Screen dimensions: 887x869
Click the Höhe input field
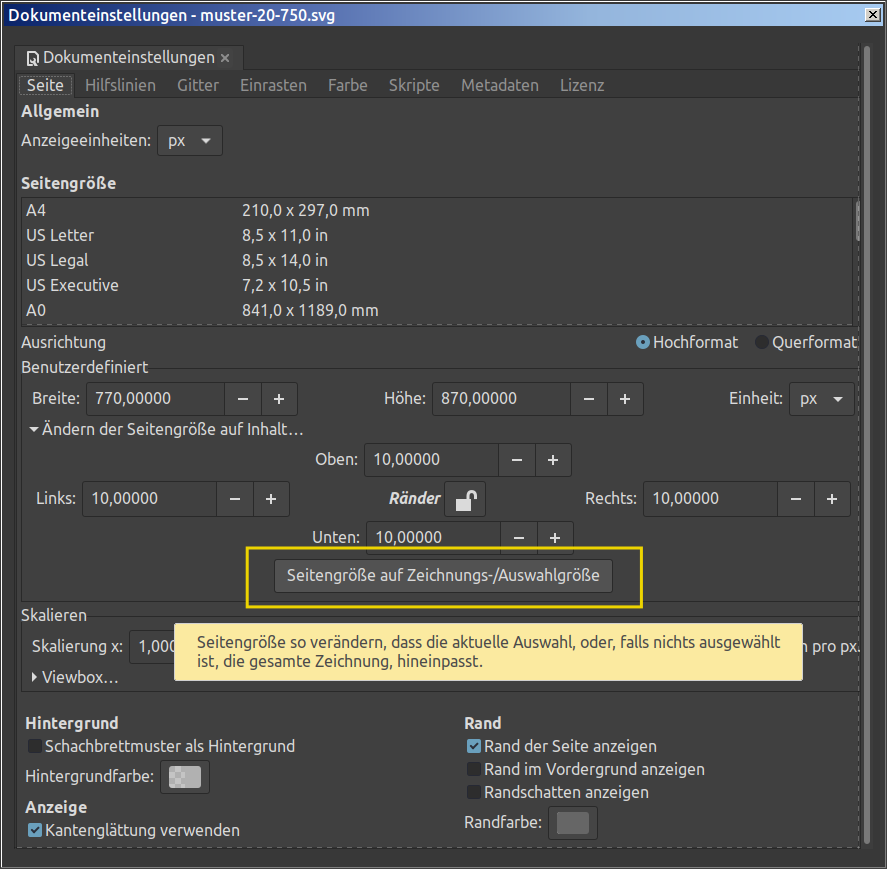coord(502,399)
